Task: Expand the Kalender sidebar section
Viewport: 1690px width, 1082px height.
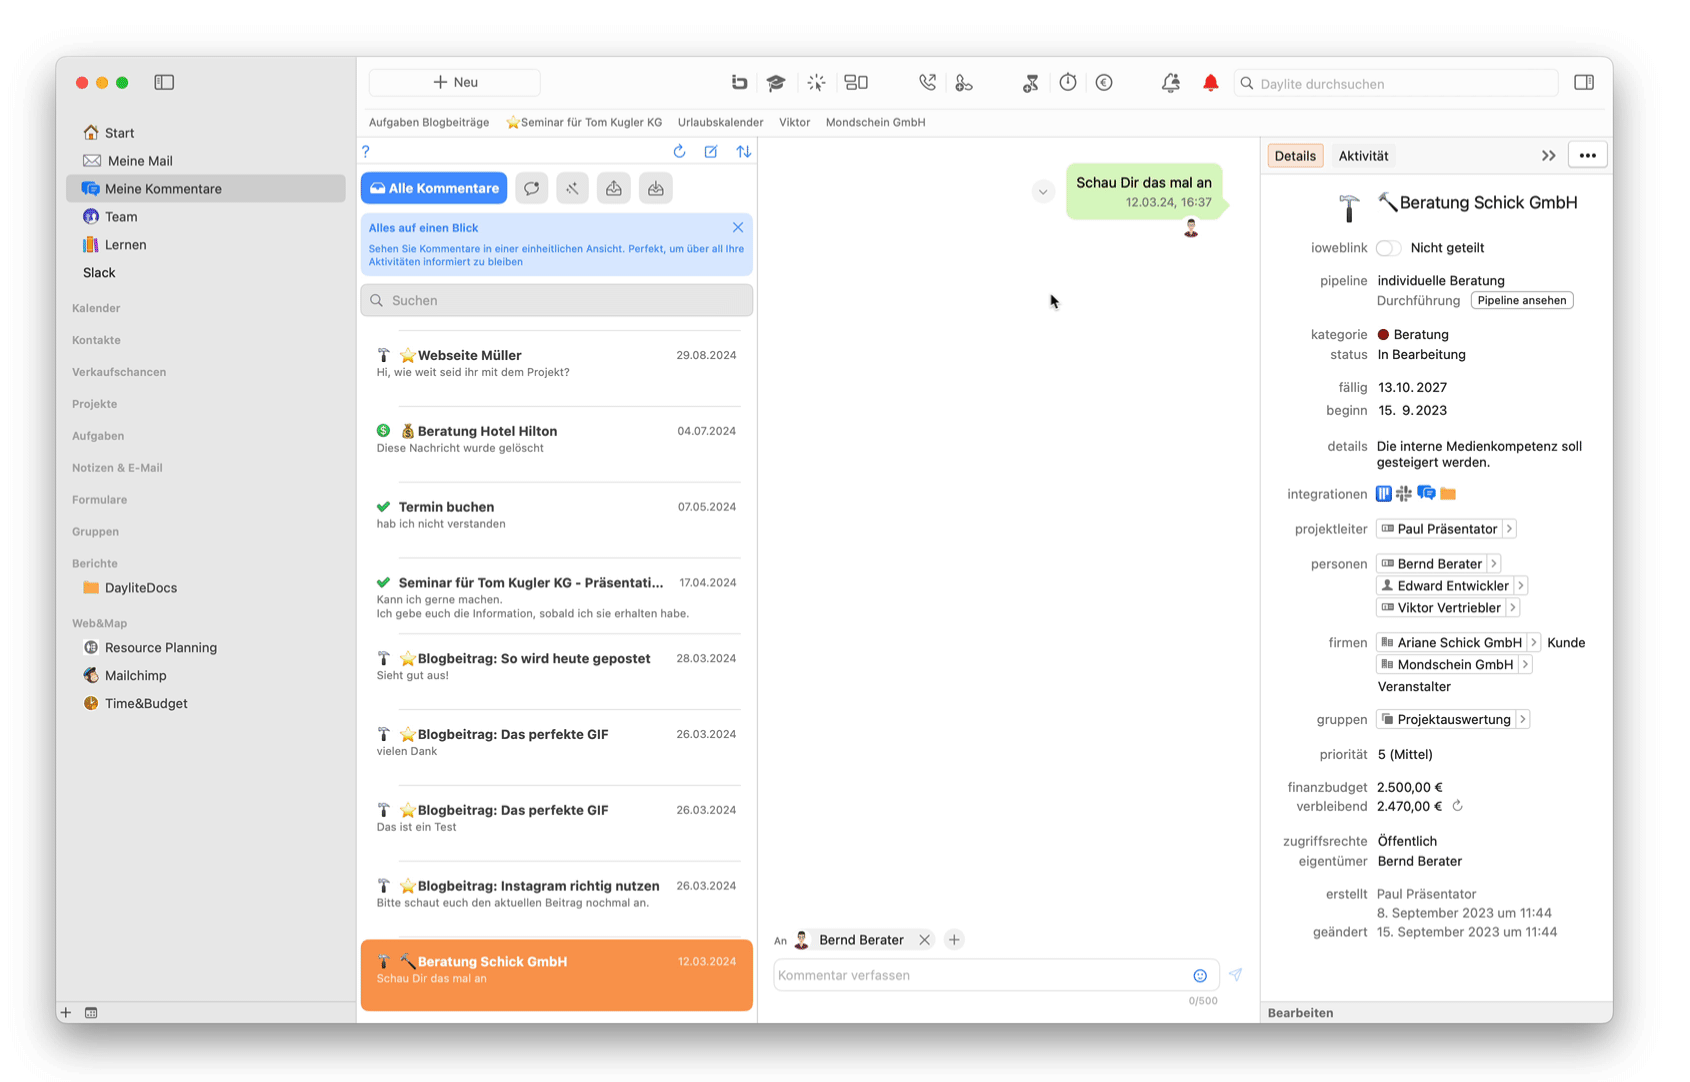Action: [x=96, y=308]
